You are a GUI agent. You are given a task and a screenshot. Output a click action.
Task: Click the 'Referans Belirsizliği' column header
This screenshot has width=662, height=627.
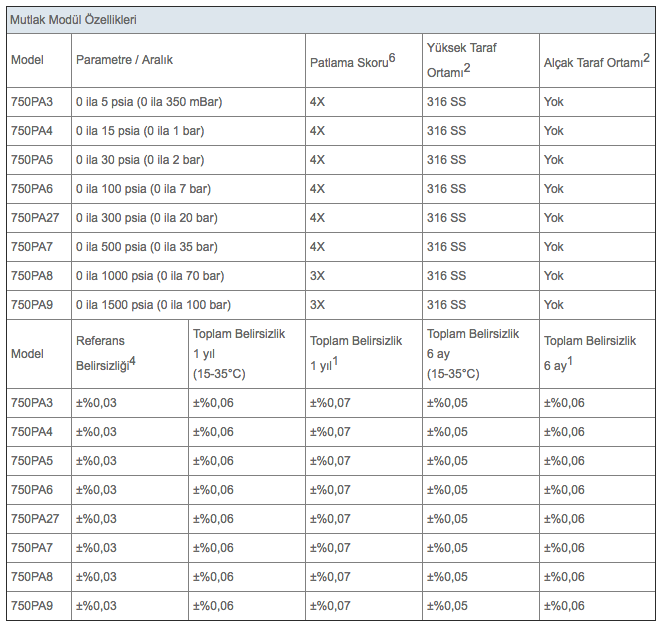pos(106,353)
